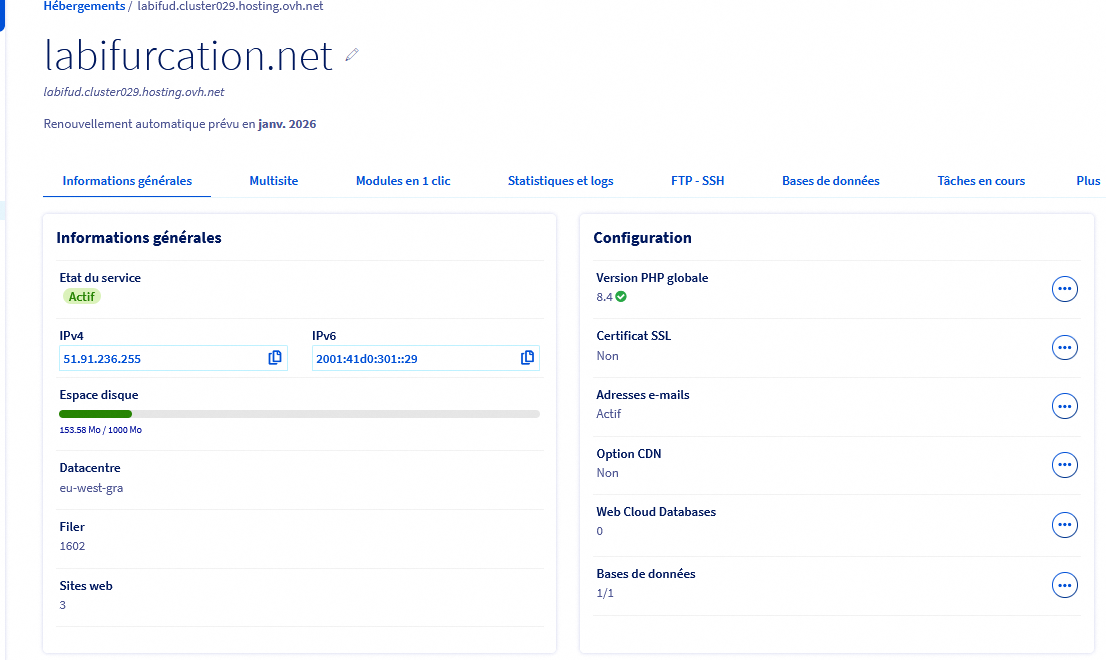
Task: Expand the Adresses e-mails actions menu
Action: 1065,406
